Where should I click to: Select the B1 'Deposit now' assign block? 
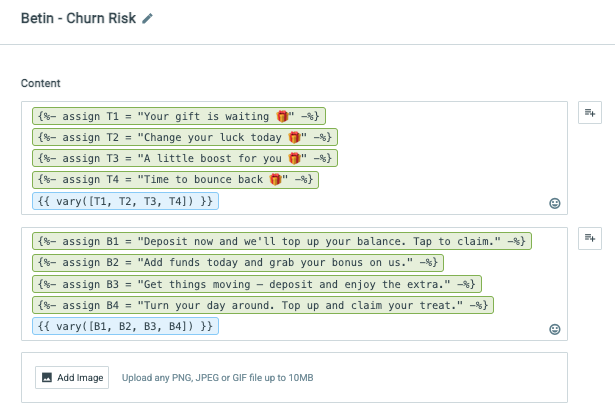pyautogui.click(x=282, y=241)
